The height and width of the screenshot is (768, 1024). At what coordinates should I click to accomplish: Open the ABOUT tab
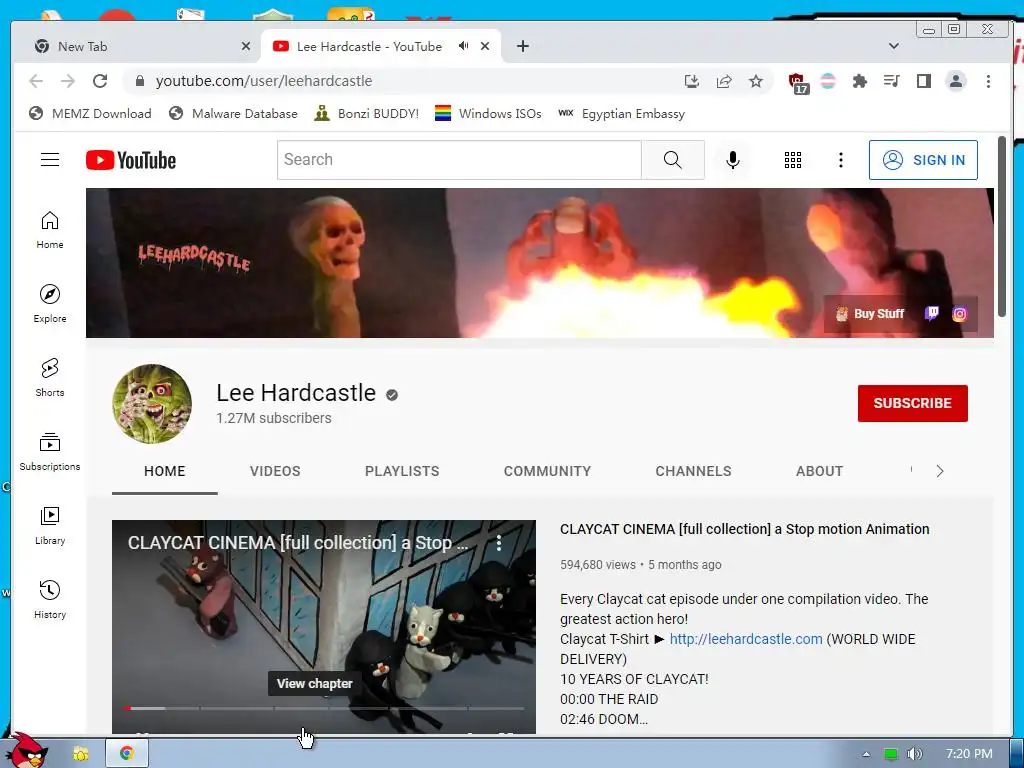820,471
